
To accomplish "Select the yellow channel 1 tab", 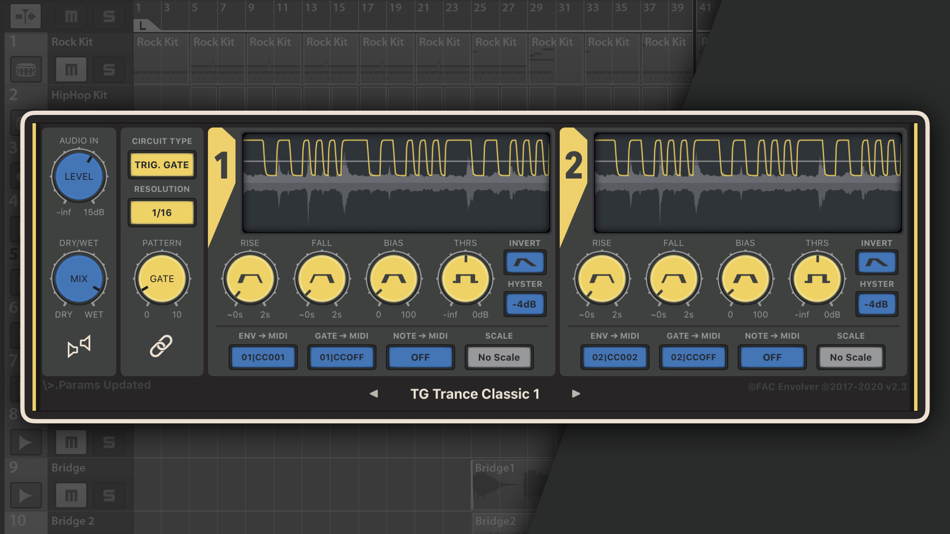I will point(221,176).
